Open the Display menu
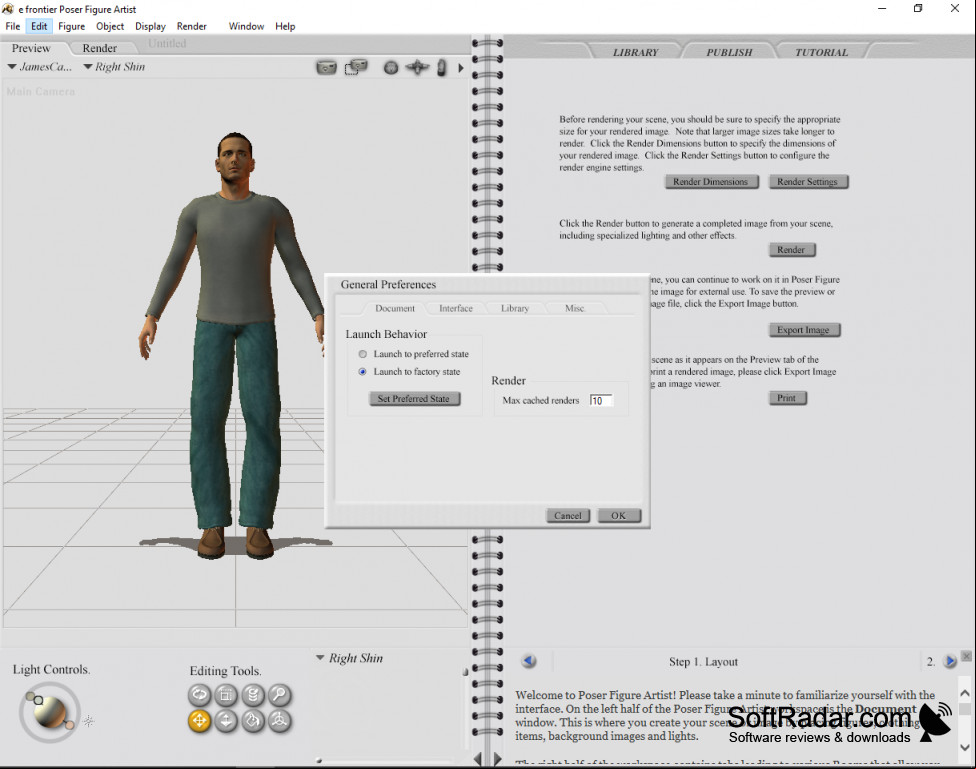The height and width of the screenshot is (769, 976). [x=151, y=26]
